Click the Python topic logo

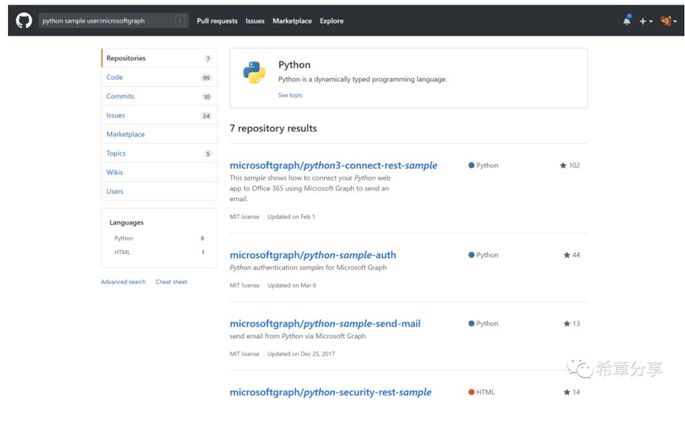pyautogui.click(x=254, y=72)
